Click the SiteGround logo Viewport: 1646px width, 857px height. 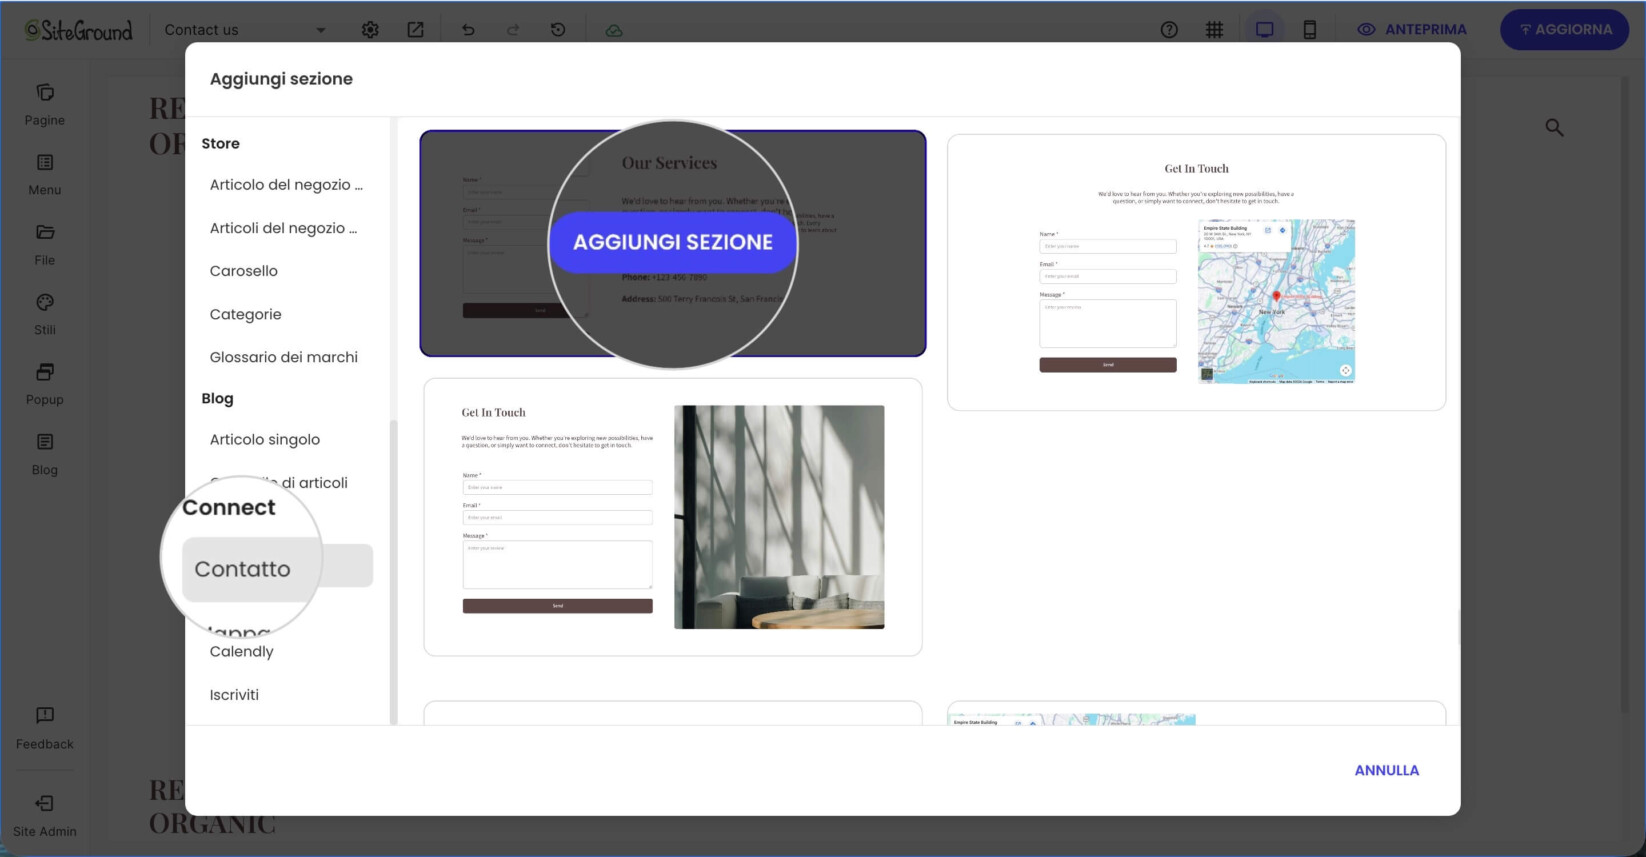pyautogui.click(x=79, y=30)
